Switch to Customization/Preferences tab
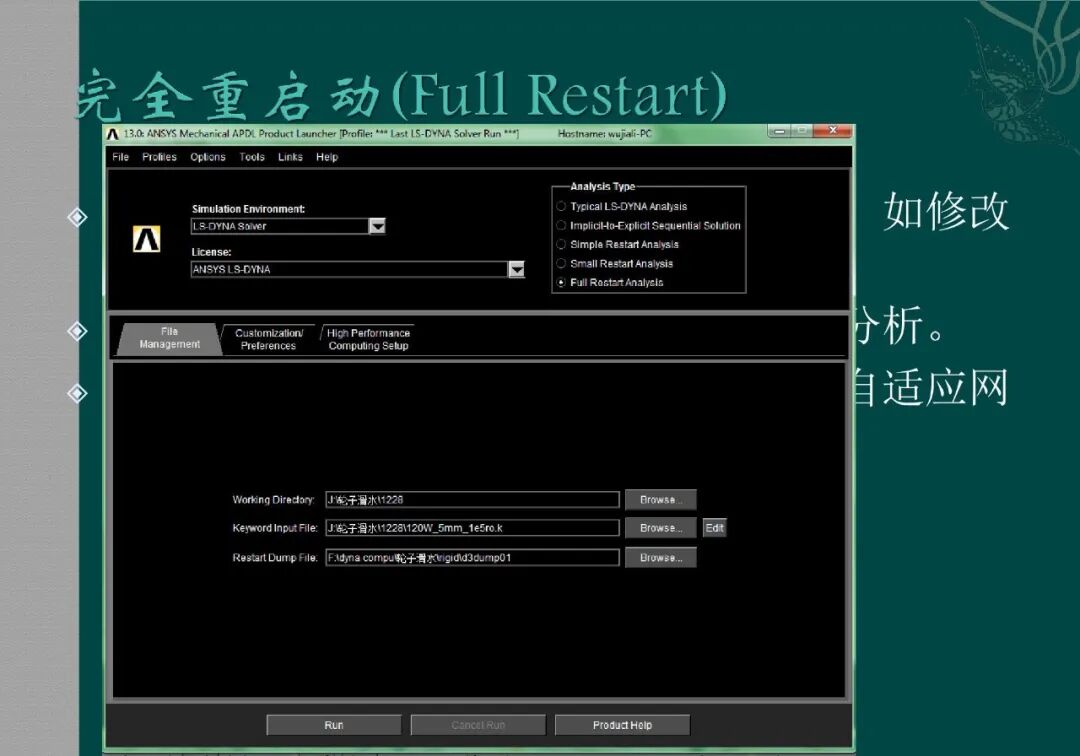Viewport: 1080px width, 756px height. [268, 339]
